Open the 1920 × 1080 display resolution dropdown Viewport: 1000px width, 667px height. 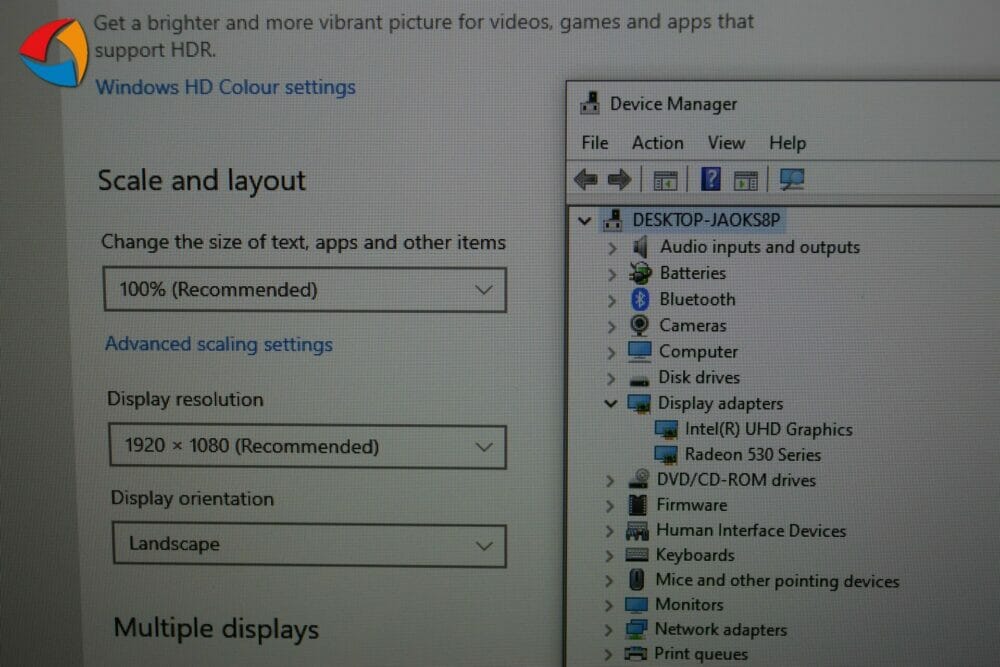(307, 446)
